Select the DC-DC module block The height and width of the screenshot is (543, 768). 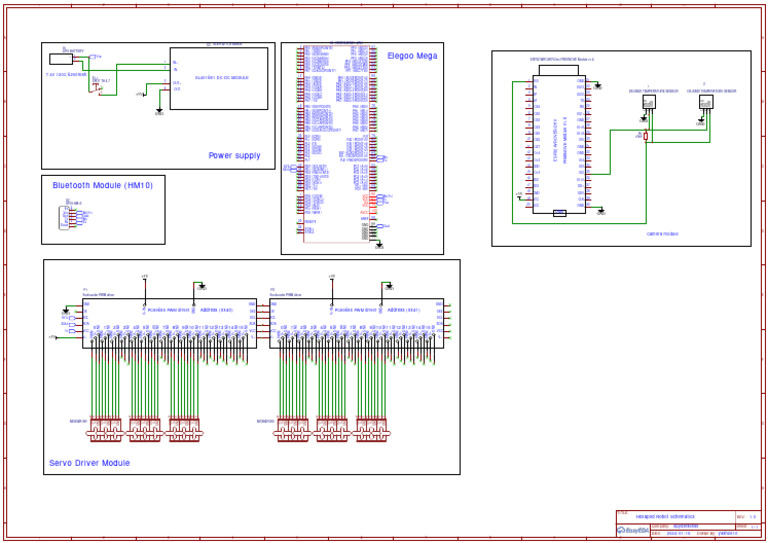click(219, 77)
